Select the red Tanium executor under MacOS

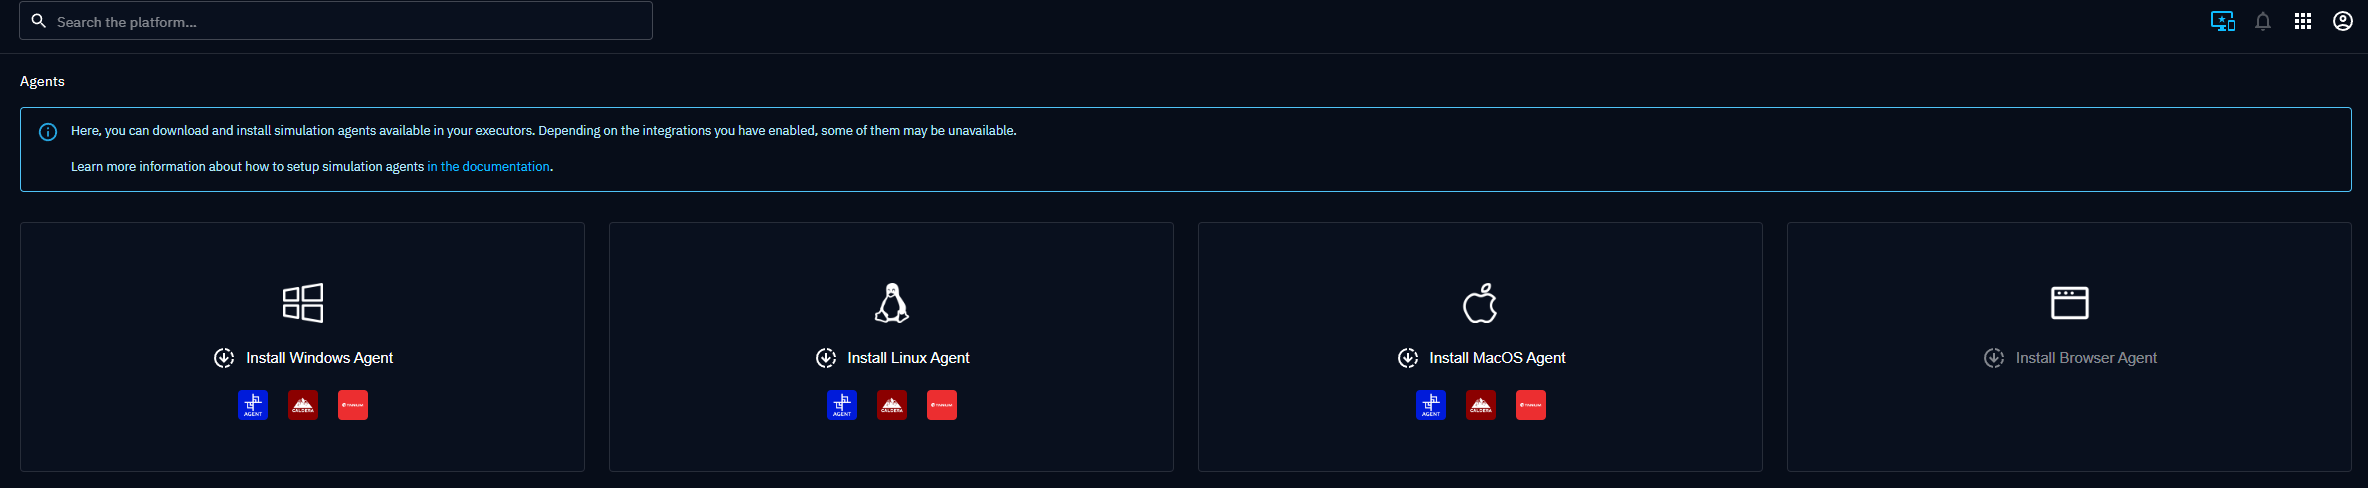(x=1531, y=405)
